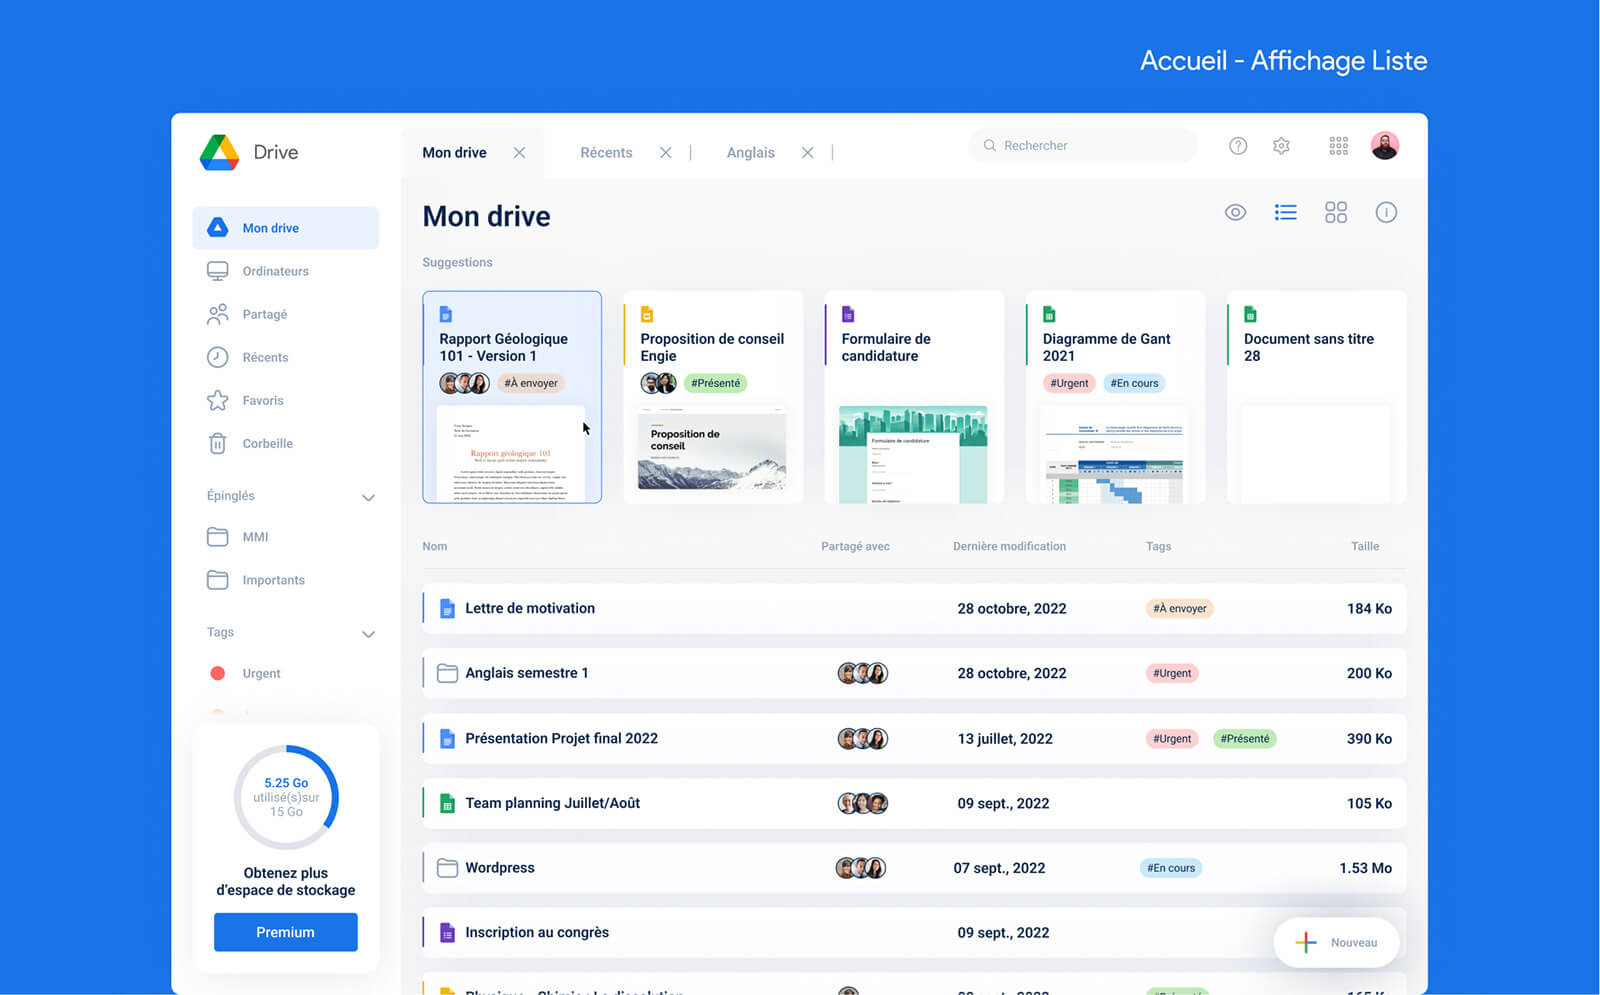Screen dimensions: 1600x995
Task: Open Formulaire de candidature card
Action: tap(914, 397)
